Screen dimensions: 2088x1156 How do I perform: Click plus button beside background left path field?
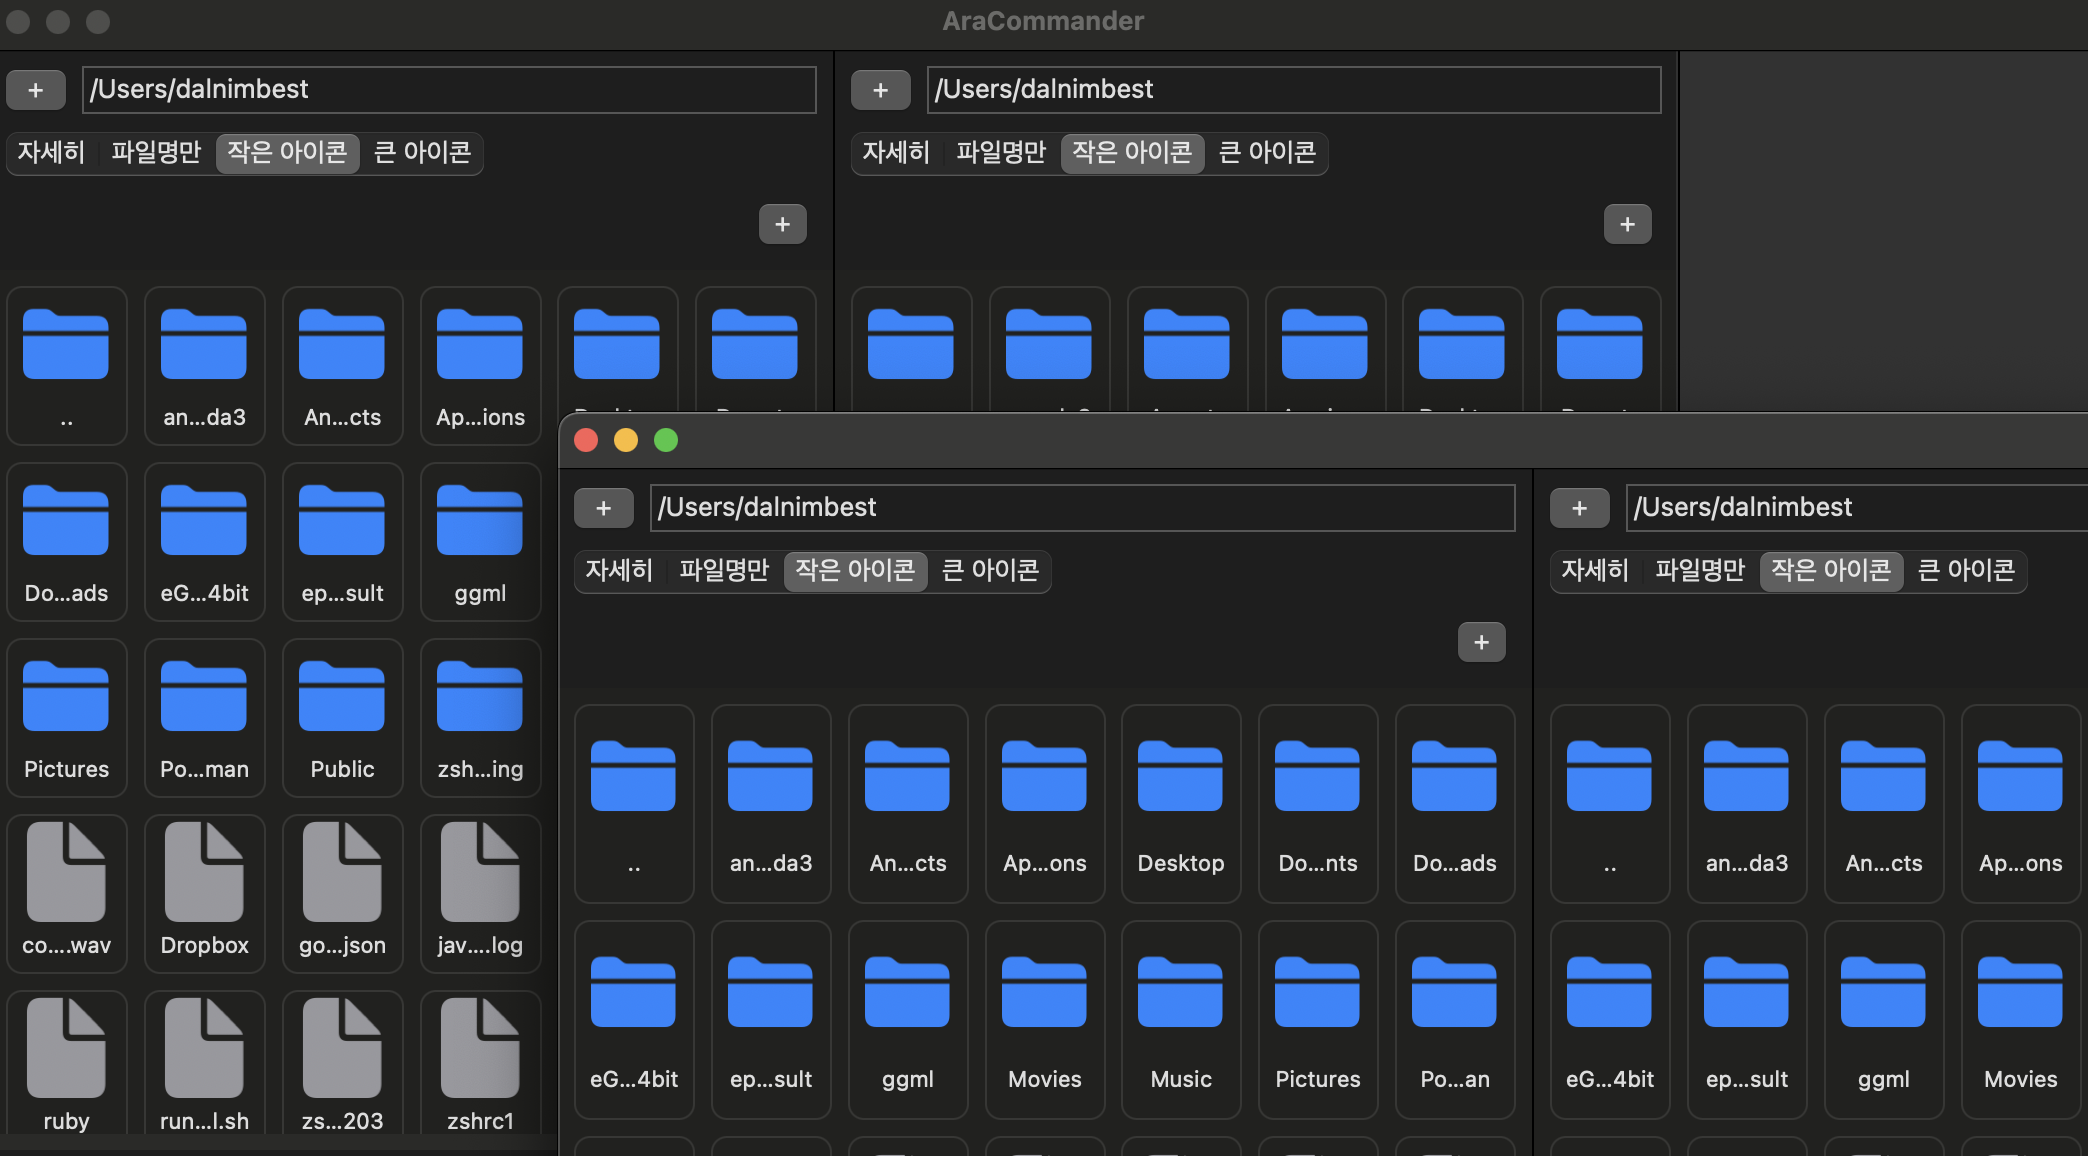click(36, 90)
